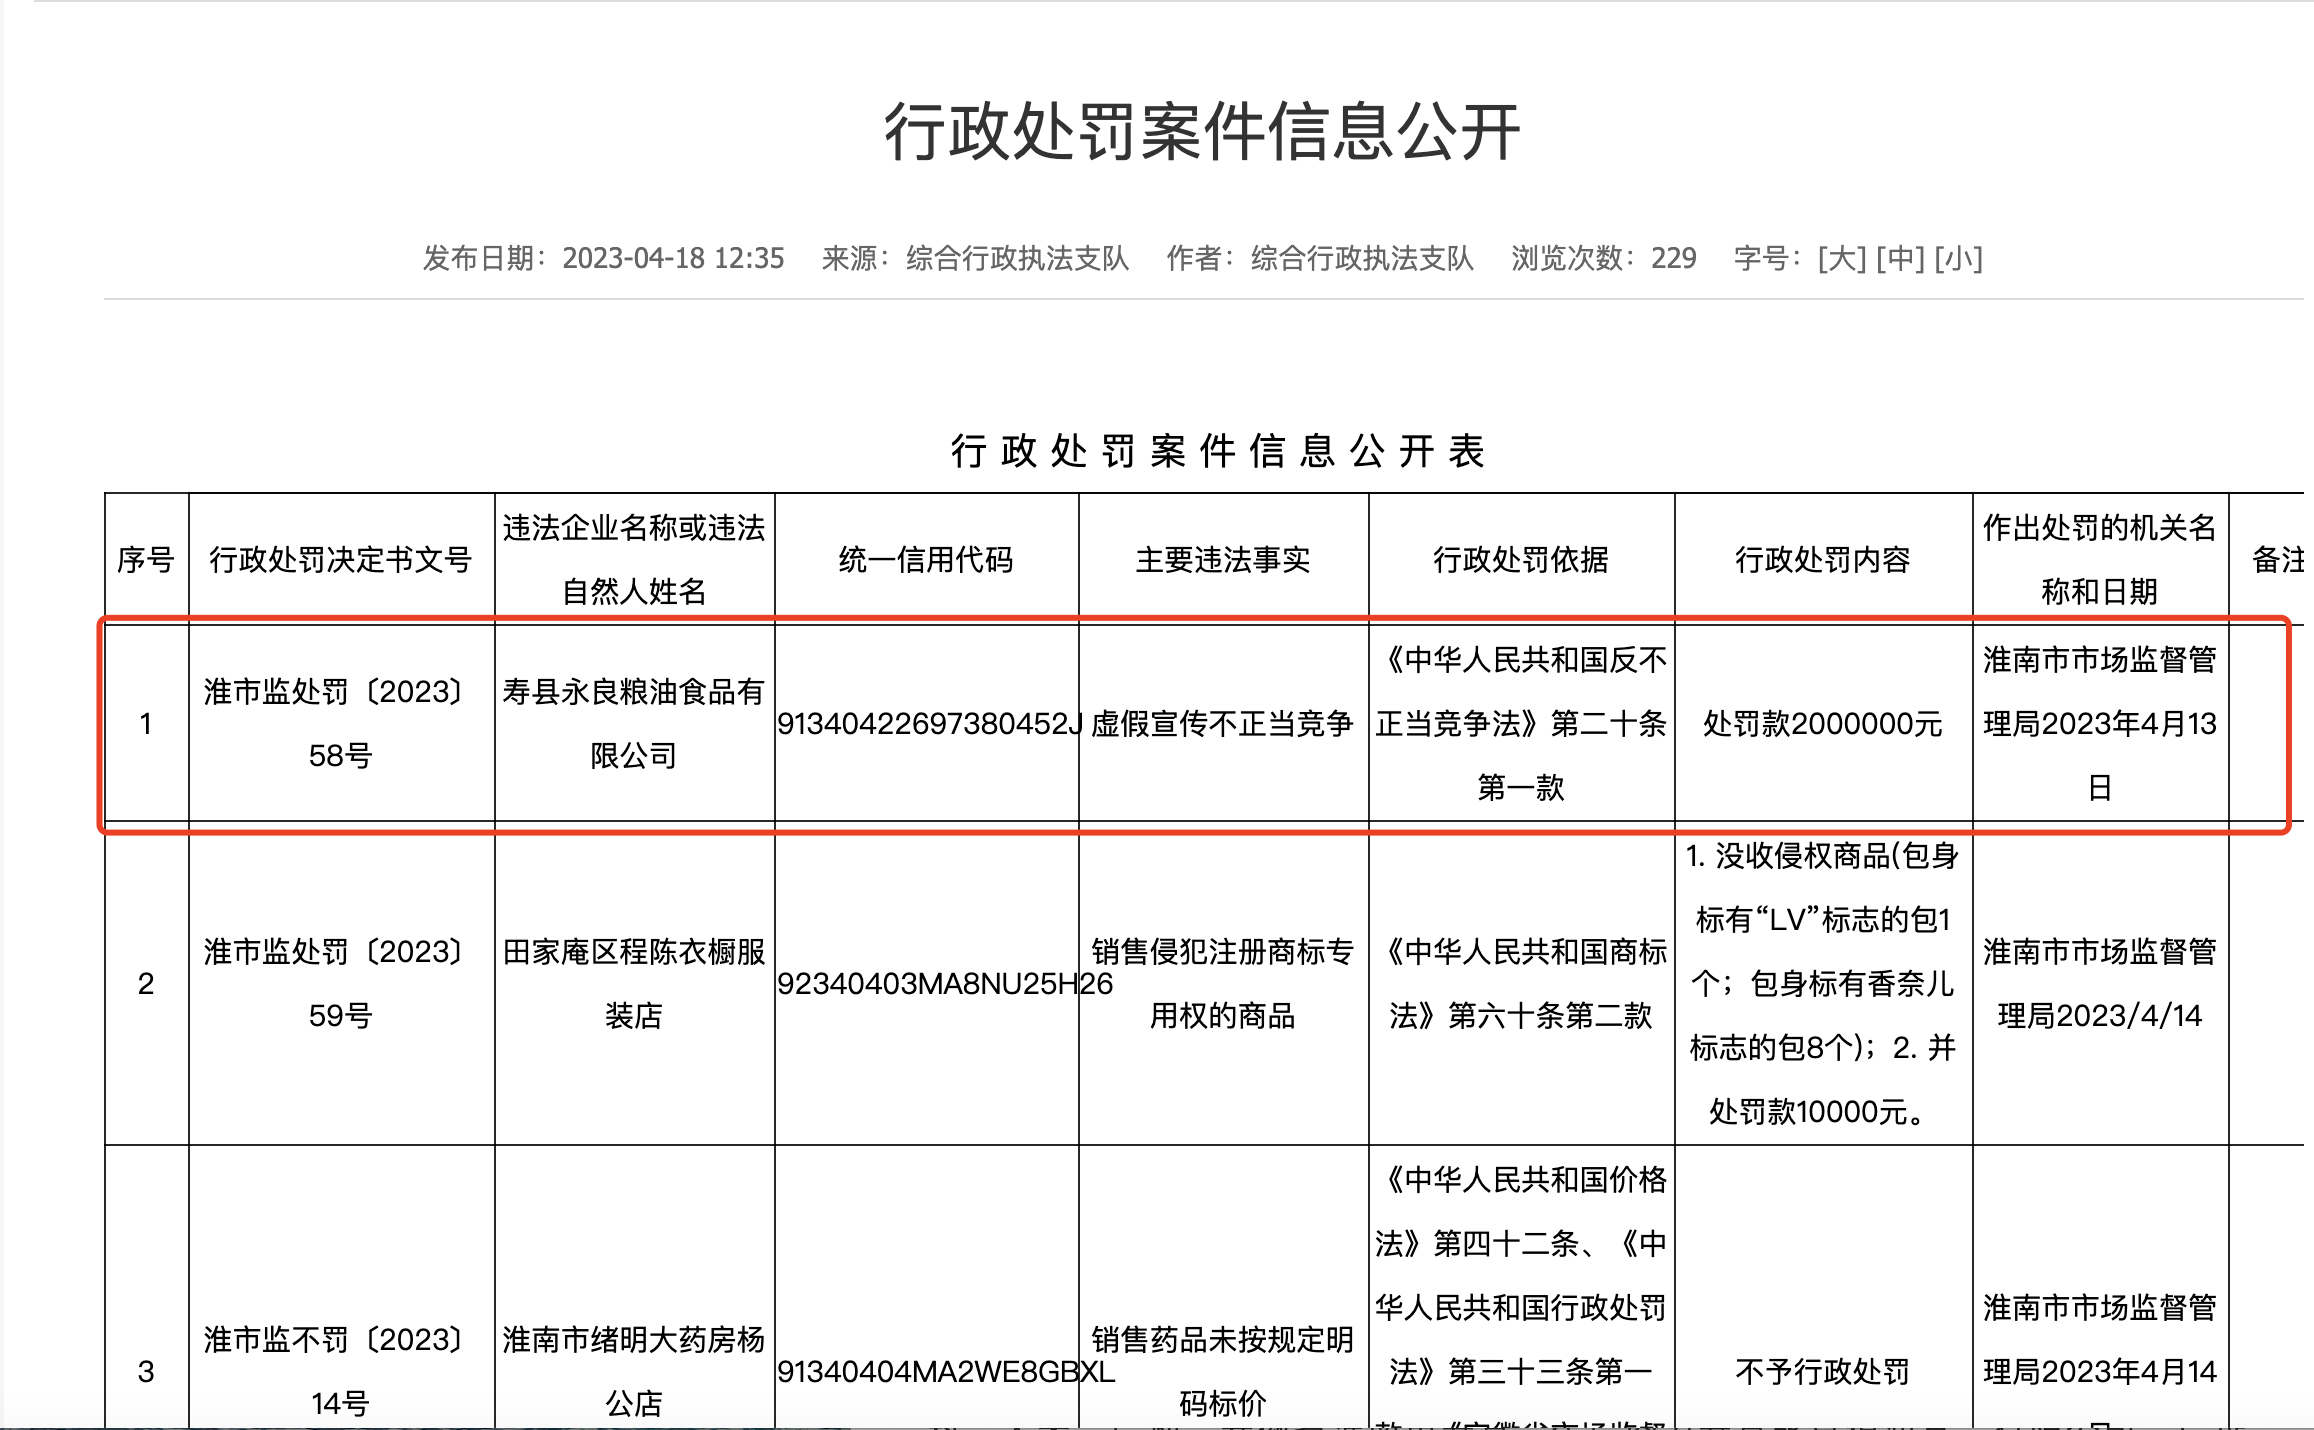The image size is (2314, 1430).
Task: Click credit code 92340403MA8NU25H26
Action: point(945,983)
